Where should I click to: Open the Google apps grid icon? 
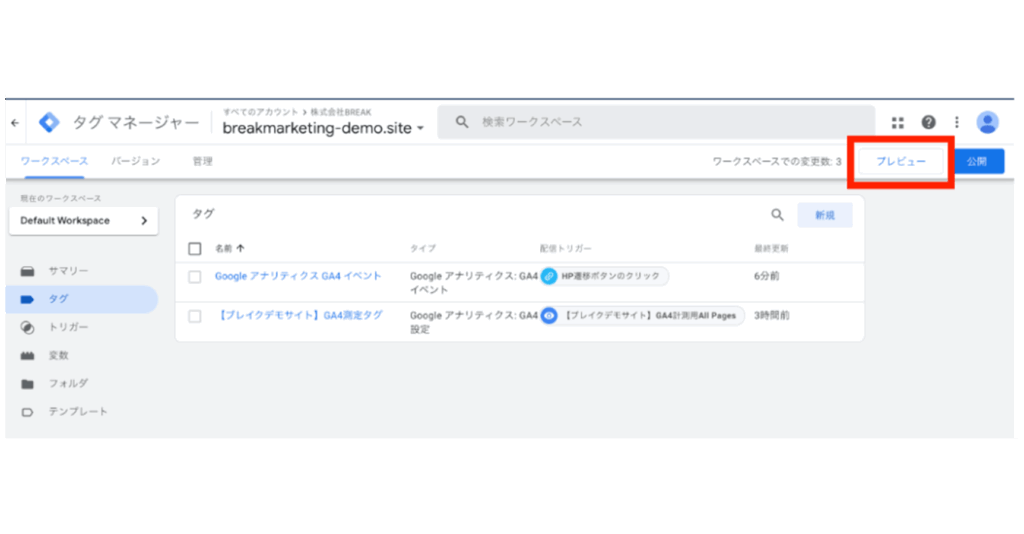[898, 122]
